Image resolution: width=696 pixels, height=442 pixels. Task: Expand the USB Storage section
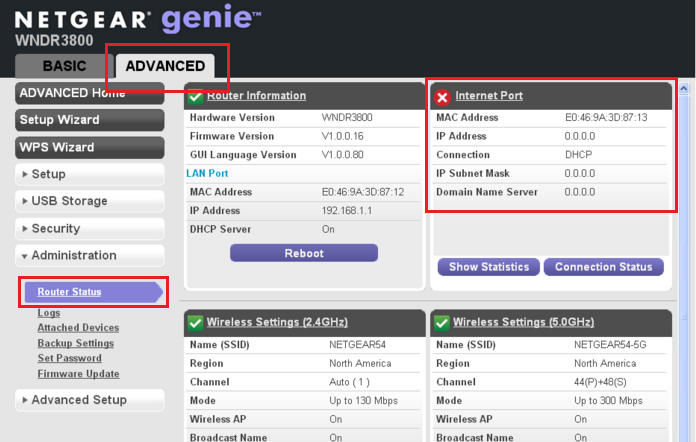pos(90,201)
